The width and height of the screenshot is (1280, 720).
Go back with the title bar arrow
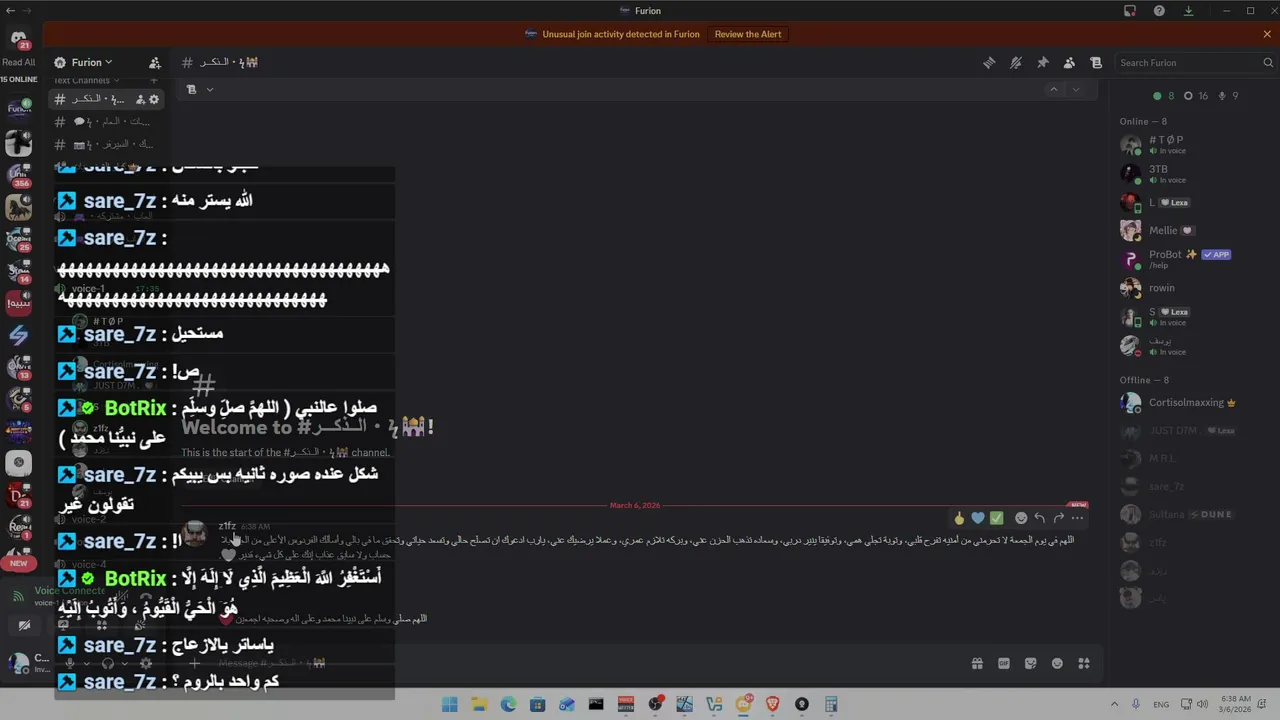click(x=10, y=11)
